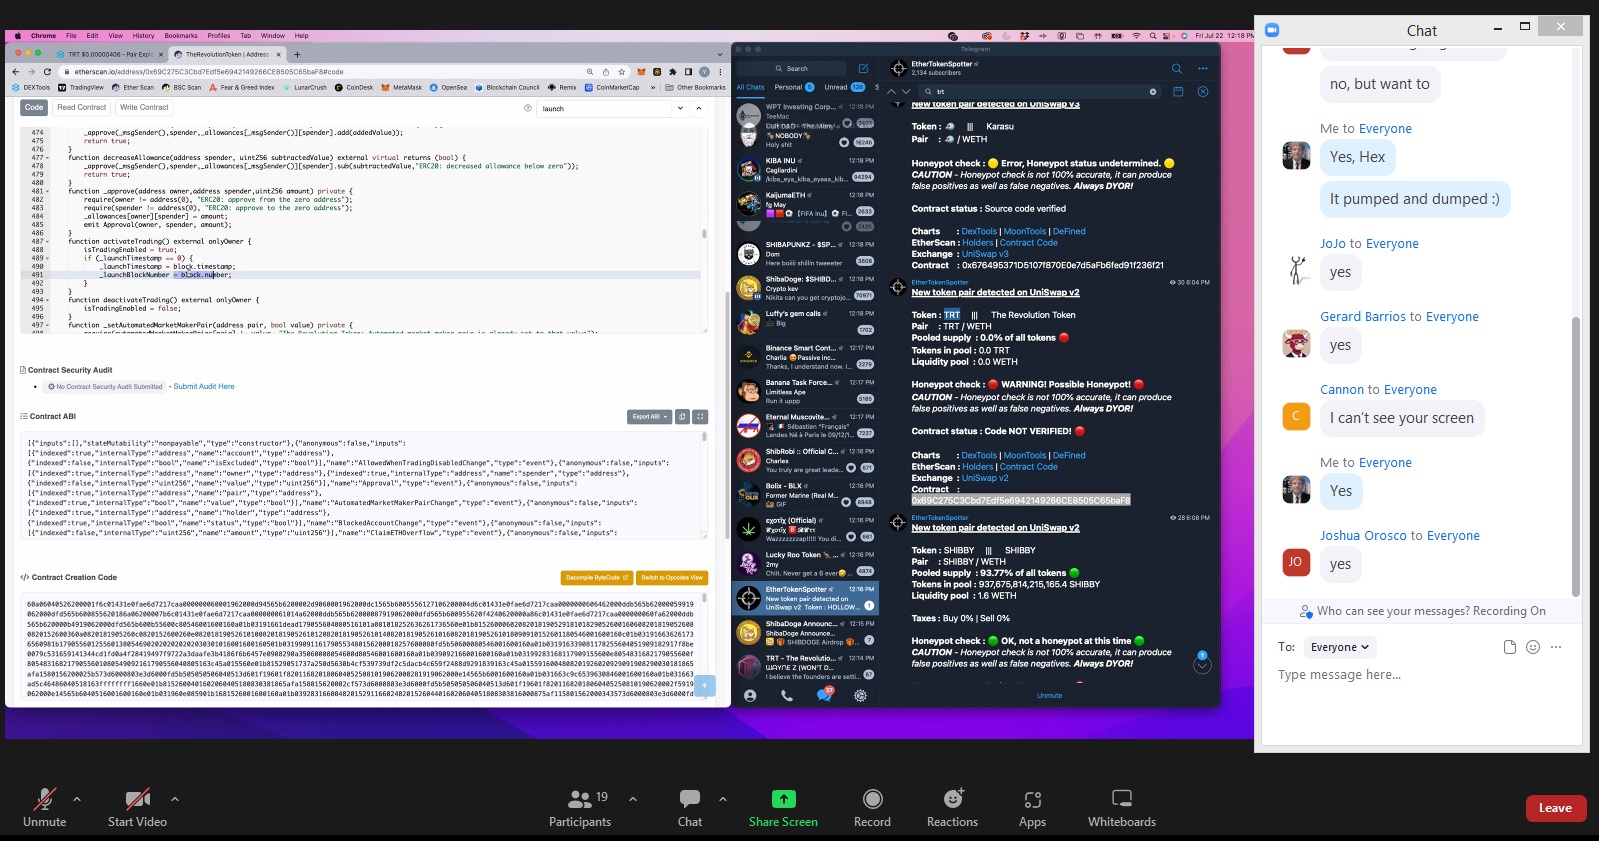Image resolution: width=1599 pixels, height=841 pixels.
Task: Click the Telegram compose new message icon
Action: (863, 69)
